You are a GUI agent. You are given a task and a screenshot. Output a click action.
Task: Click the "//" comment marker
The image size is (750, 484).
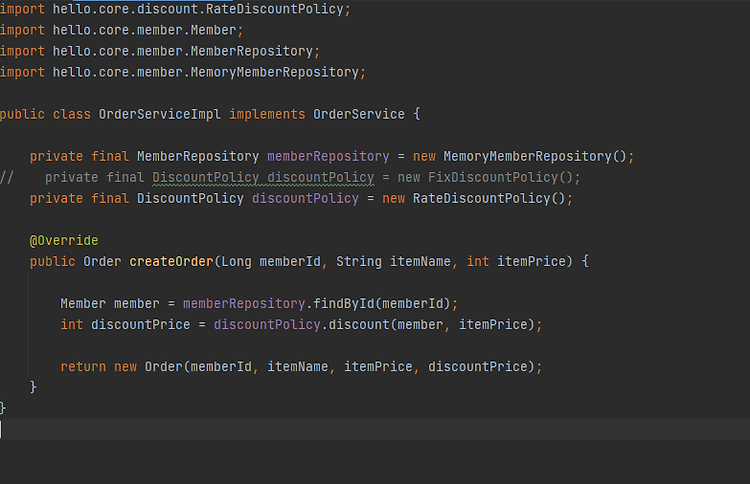[7, 177]
